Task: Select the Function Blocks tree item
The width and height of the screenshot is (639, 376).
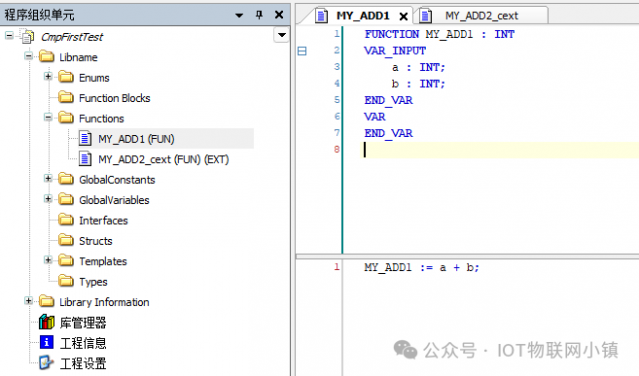Action: point(115,98)
